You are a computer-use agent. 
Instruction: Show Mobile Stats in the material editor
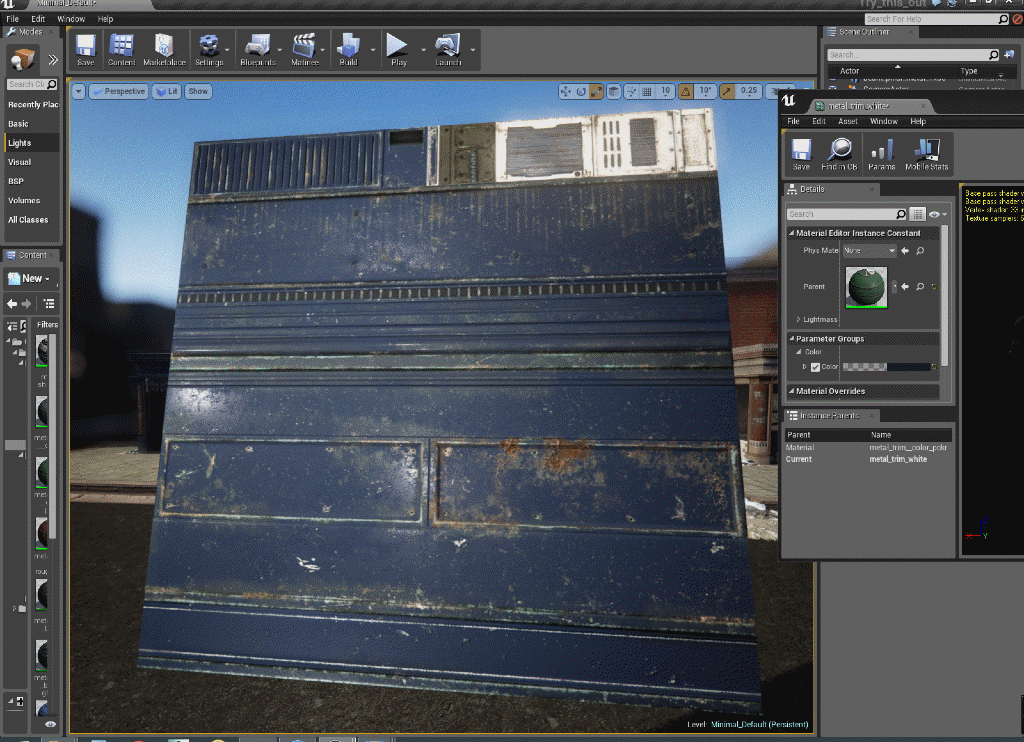(927, 154)
